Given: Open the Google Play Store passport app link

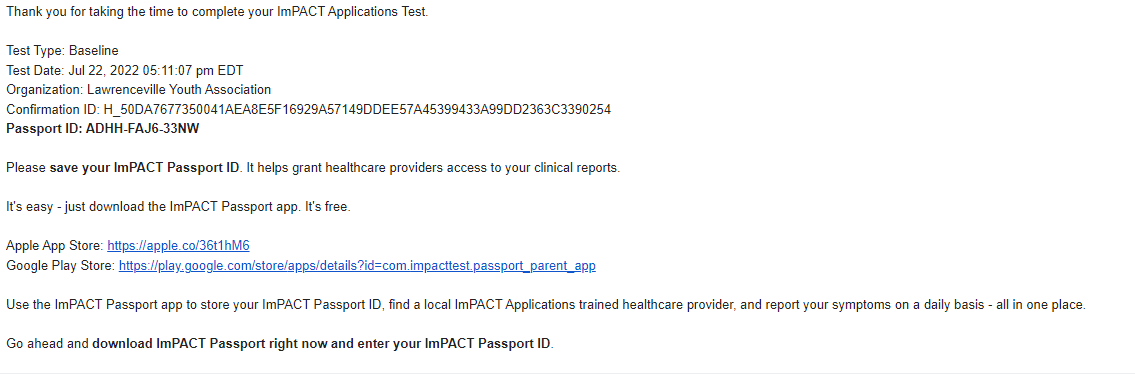Looking at the screenshot, I should pyautogui.click(x=357, y=265).
